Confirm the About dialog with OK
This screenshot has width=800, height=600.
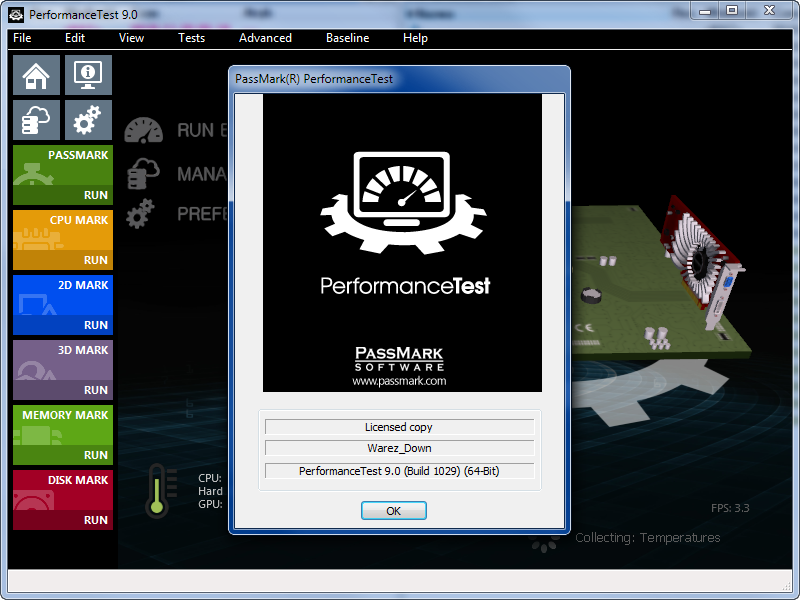[x=393, y=511]
